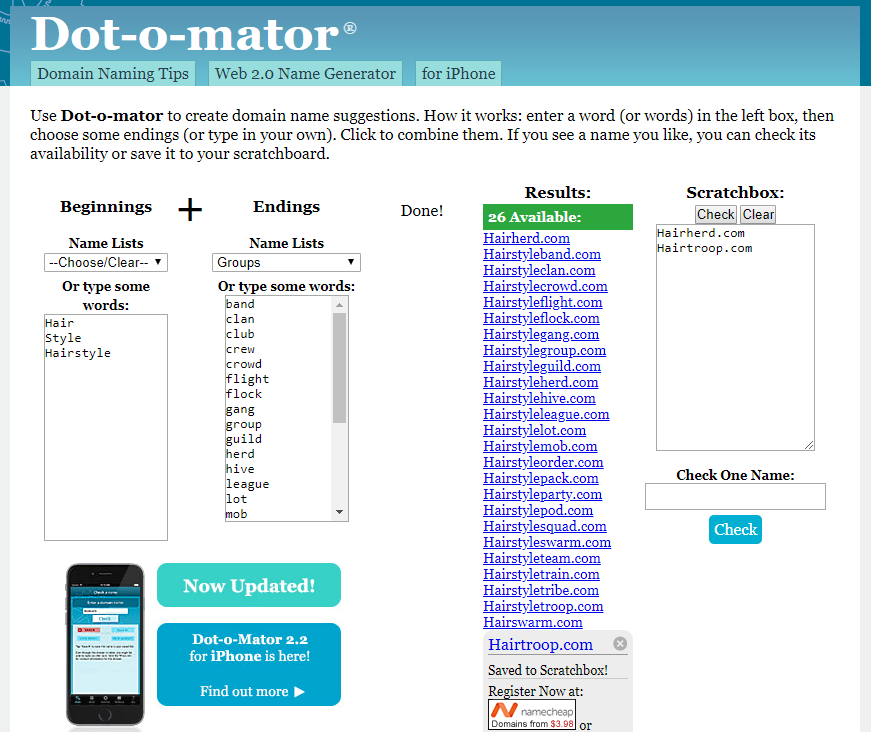Open the Hairherd.com result
Viewport: 871px width, 732px height.
pyautogui.click(x=526, y=238)
